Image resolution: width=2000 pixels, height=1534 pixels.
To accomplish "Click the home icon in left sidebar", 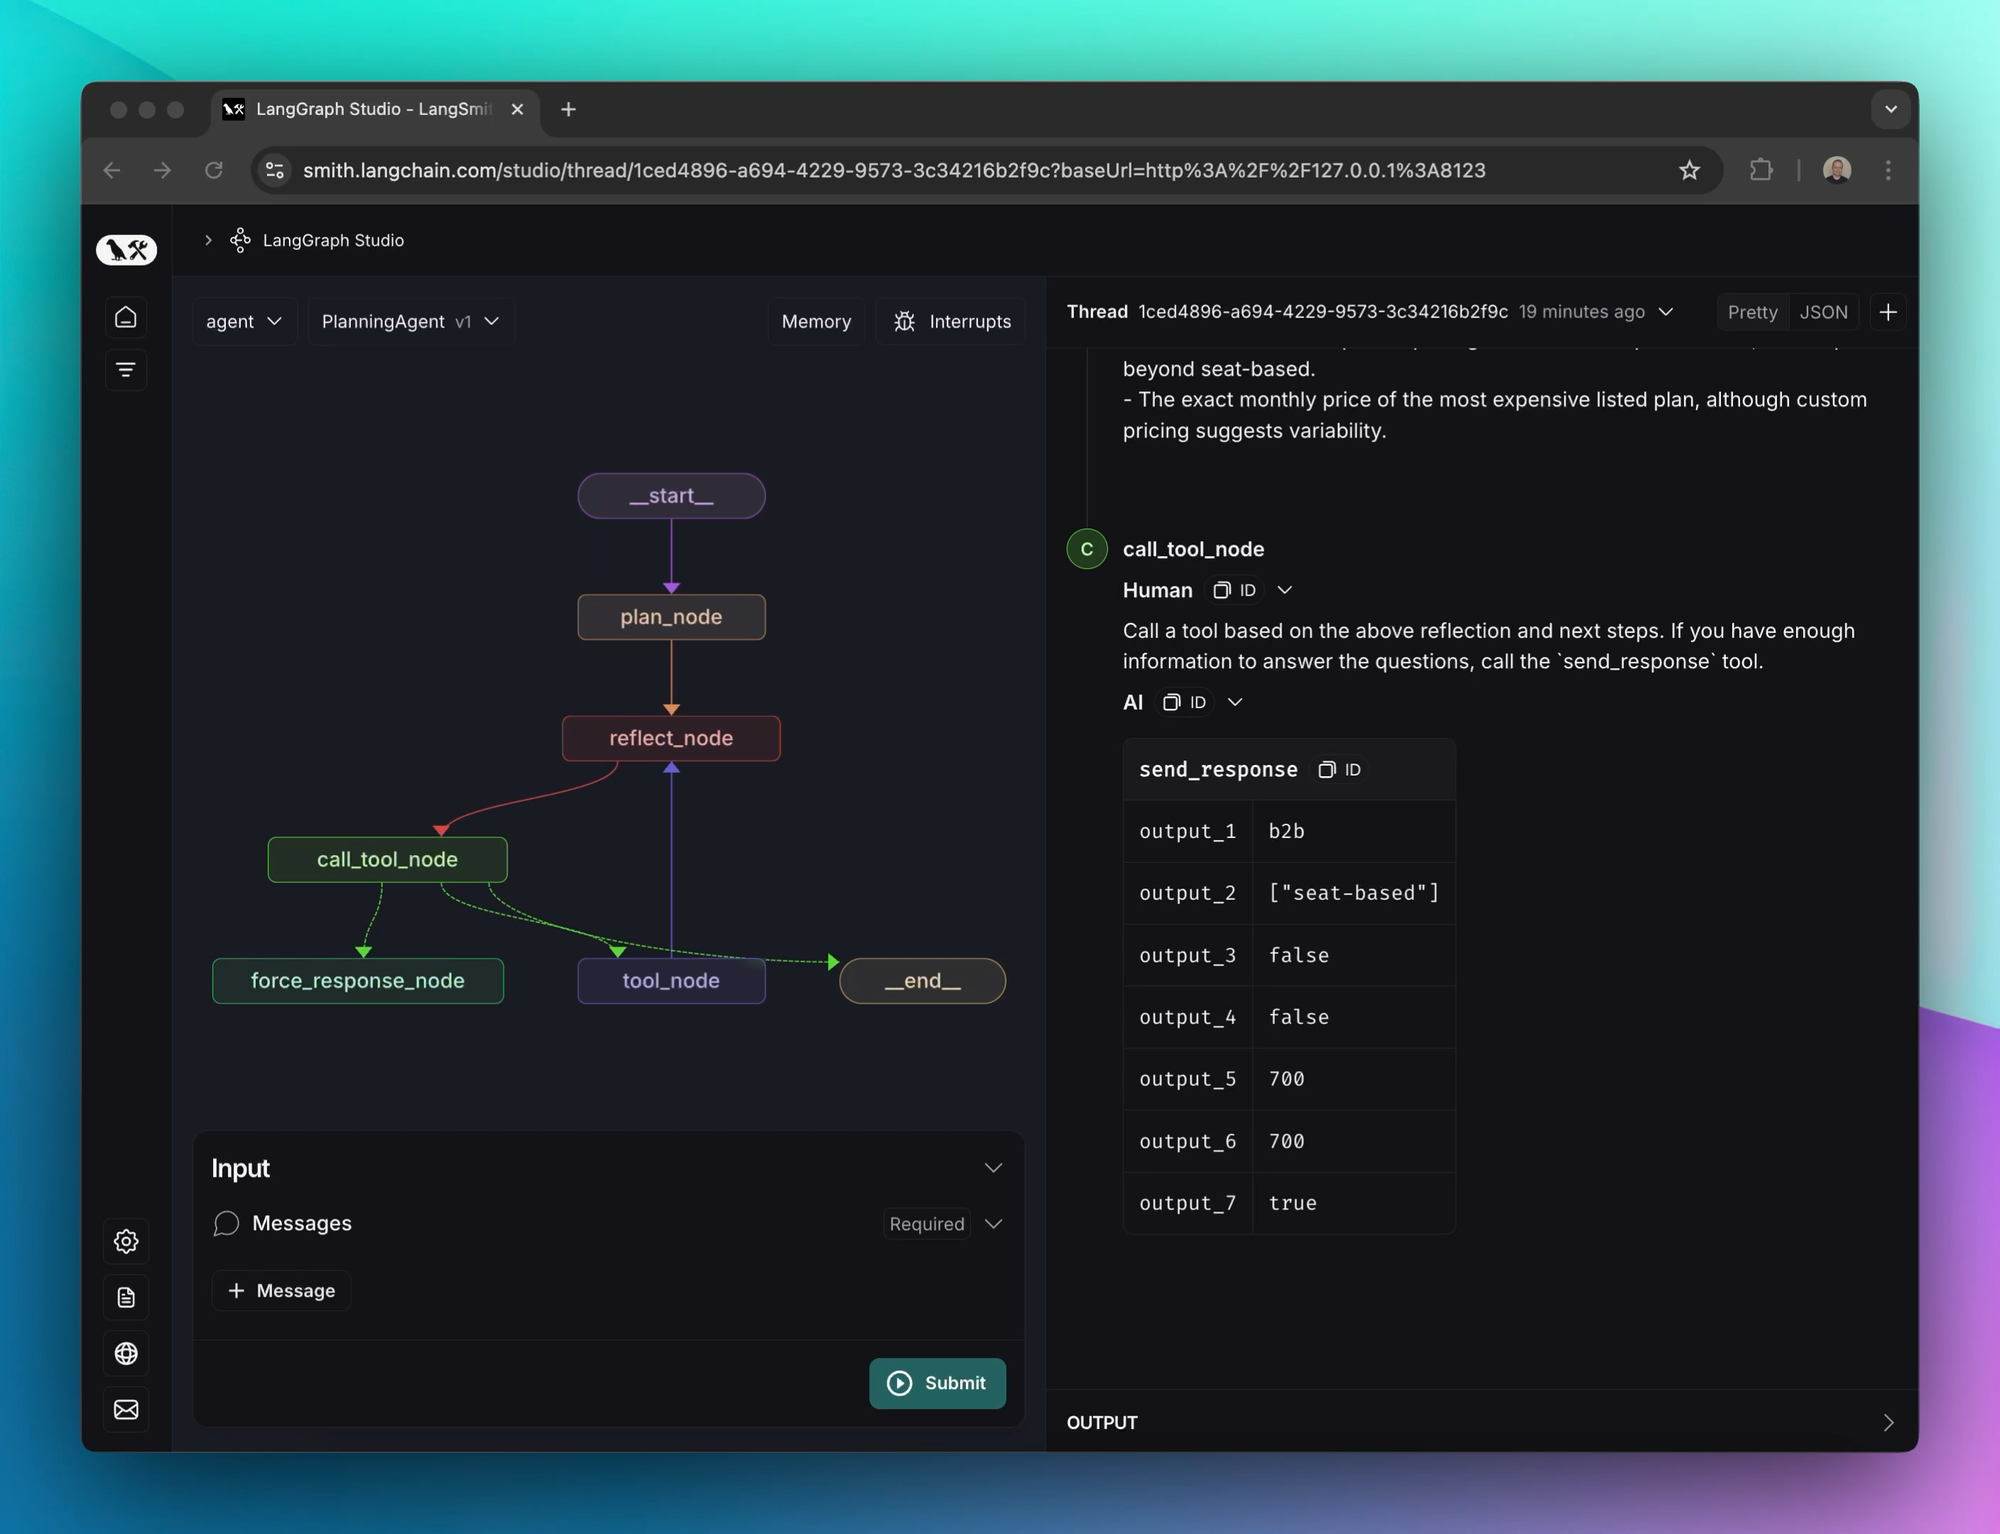I will coord(126,317).
